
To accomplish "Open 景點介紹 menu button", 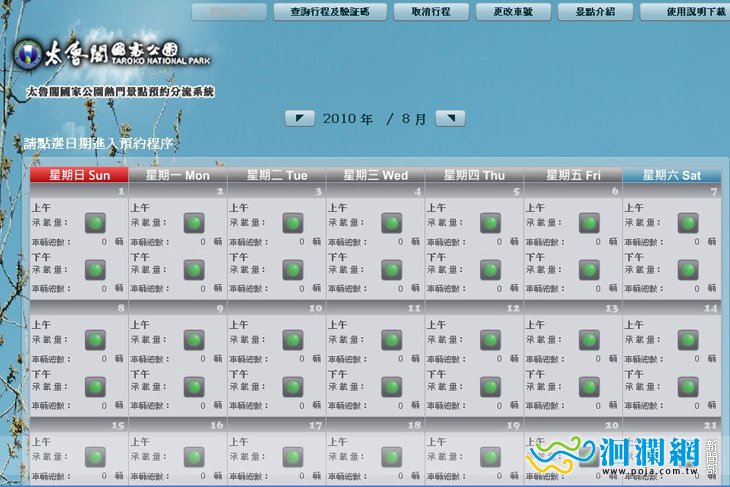I will (x=595, y=12).
